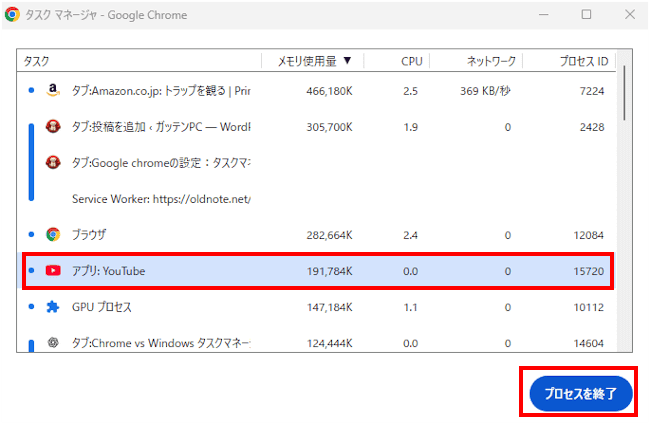The width and height of the screenshot is (650, 424).
Task: Sort by the ネットワーク column header
Action: (x=476, y=61)
